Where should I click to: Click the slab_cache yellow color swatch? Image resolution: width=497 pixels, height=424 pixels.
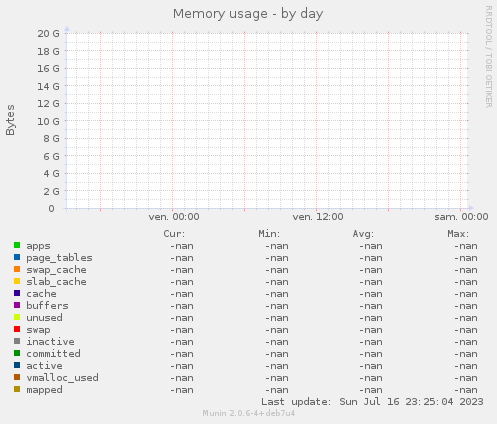point(17,281)
